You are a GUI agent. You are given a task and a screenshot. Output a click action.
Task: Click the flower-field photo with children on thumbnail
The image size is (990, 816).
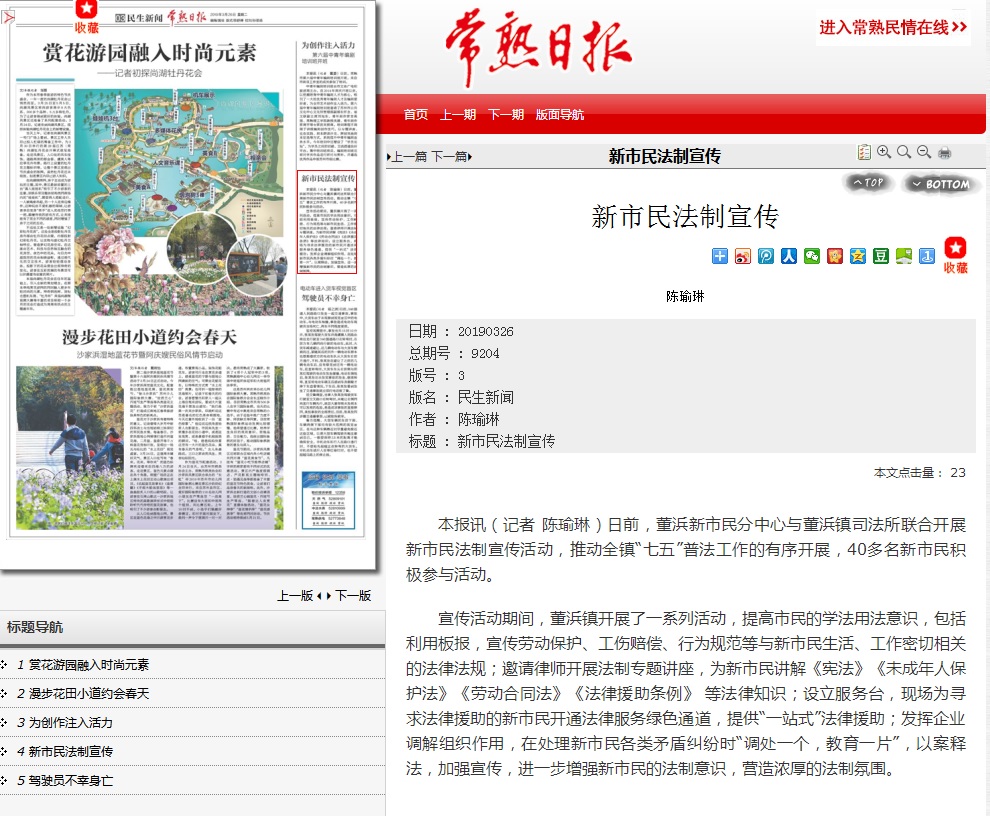pyautogui.click(x=69, y=447)
